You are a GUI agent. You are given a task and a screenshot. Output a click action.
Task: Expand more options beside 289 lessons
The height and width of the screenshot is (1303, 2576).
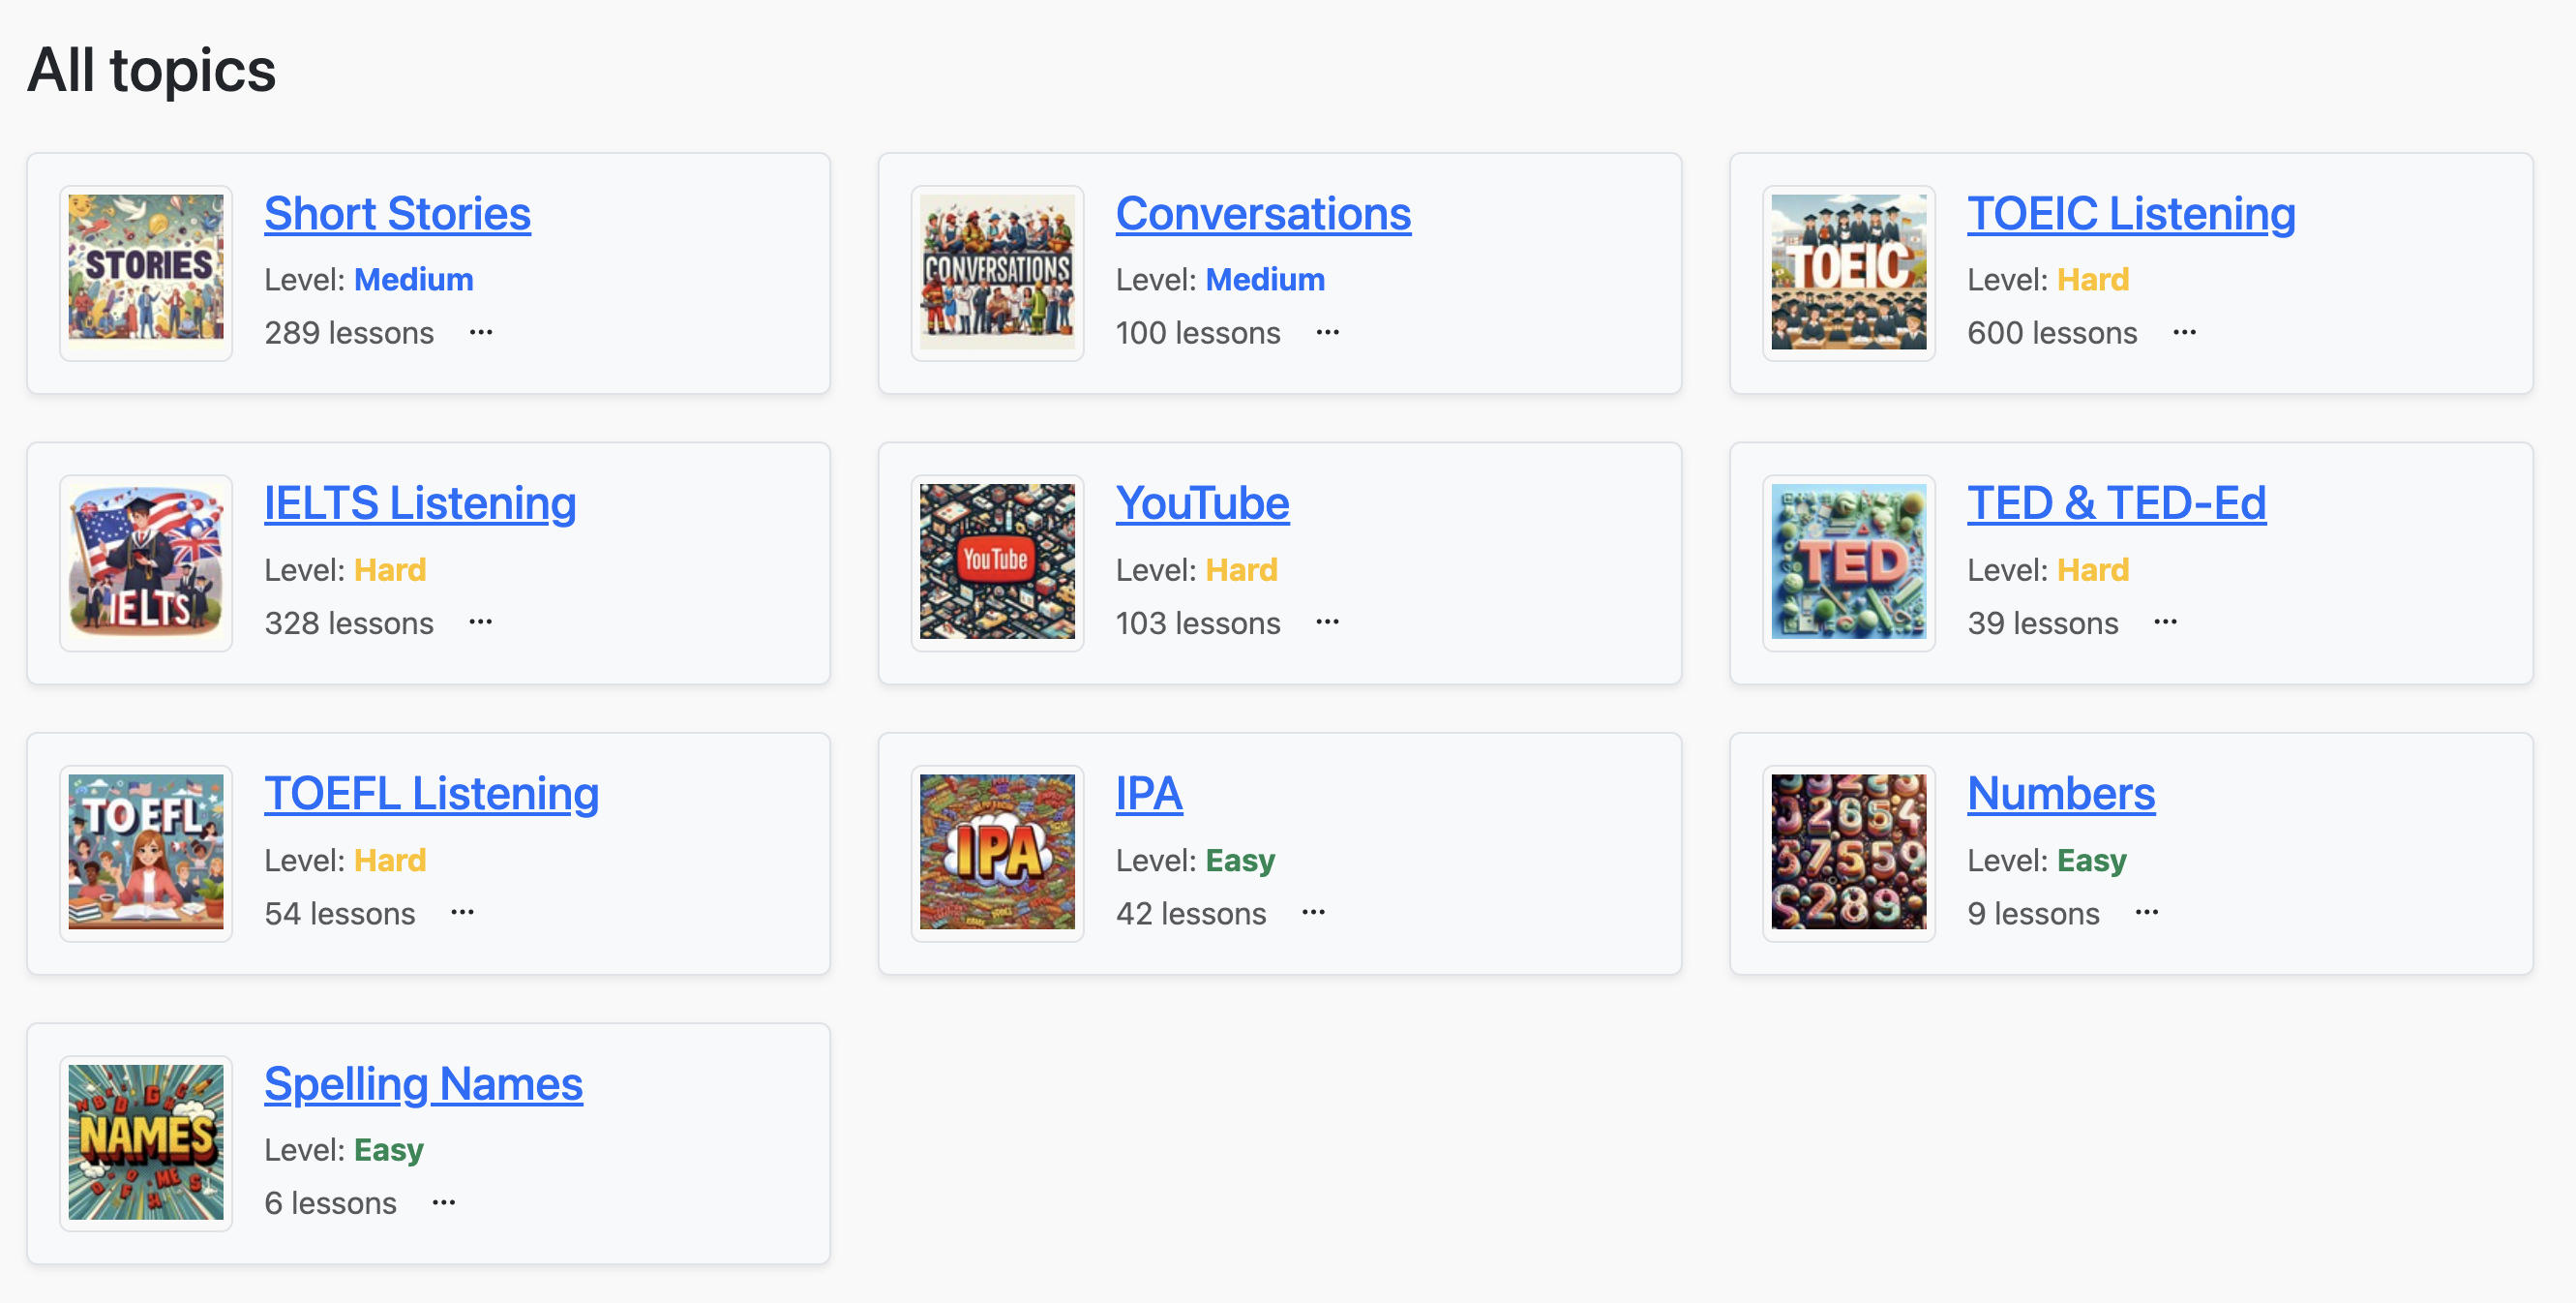(481, 332)
